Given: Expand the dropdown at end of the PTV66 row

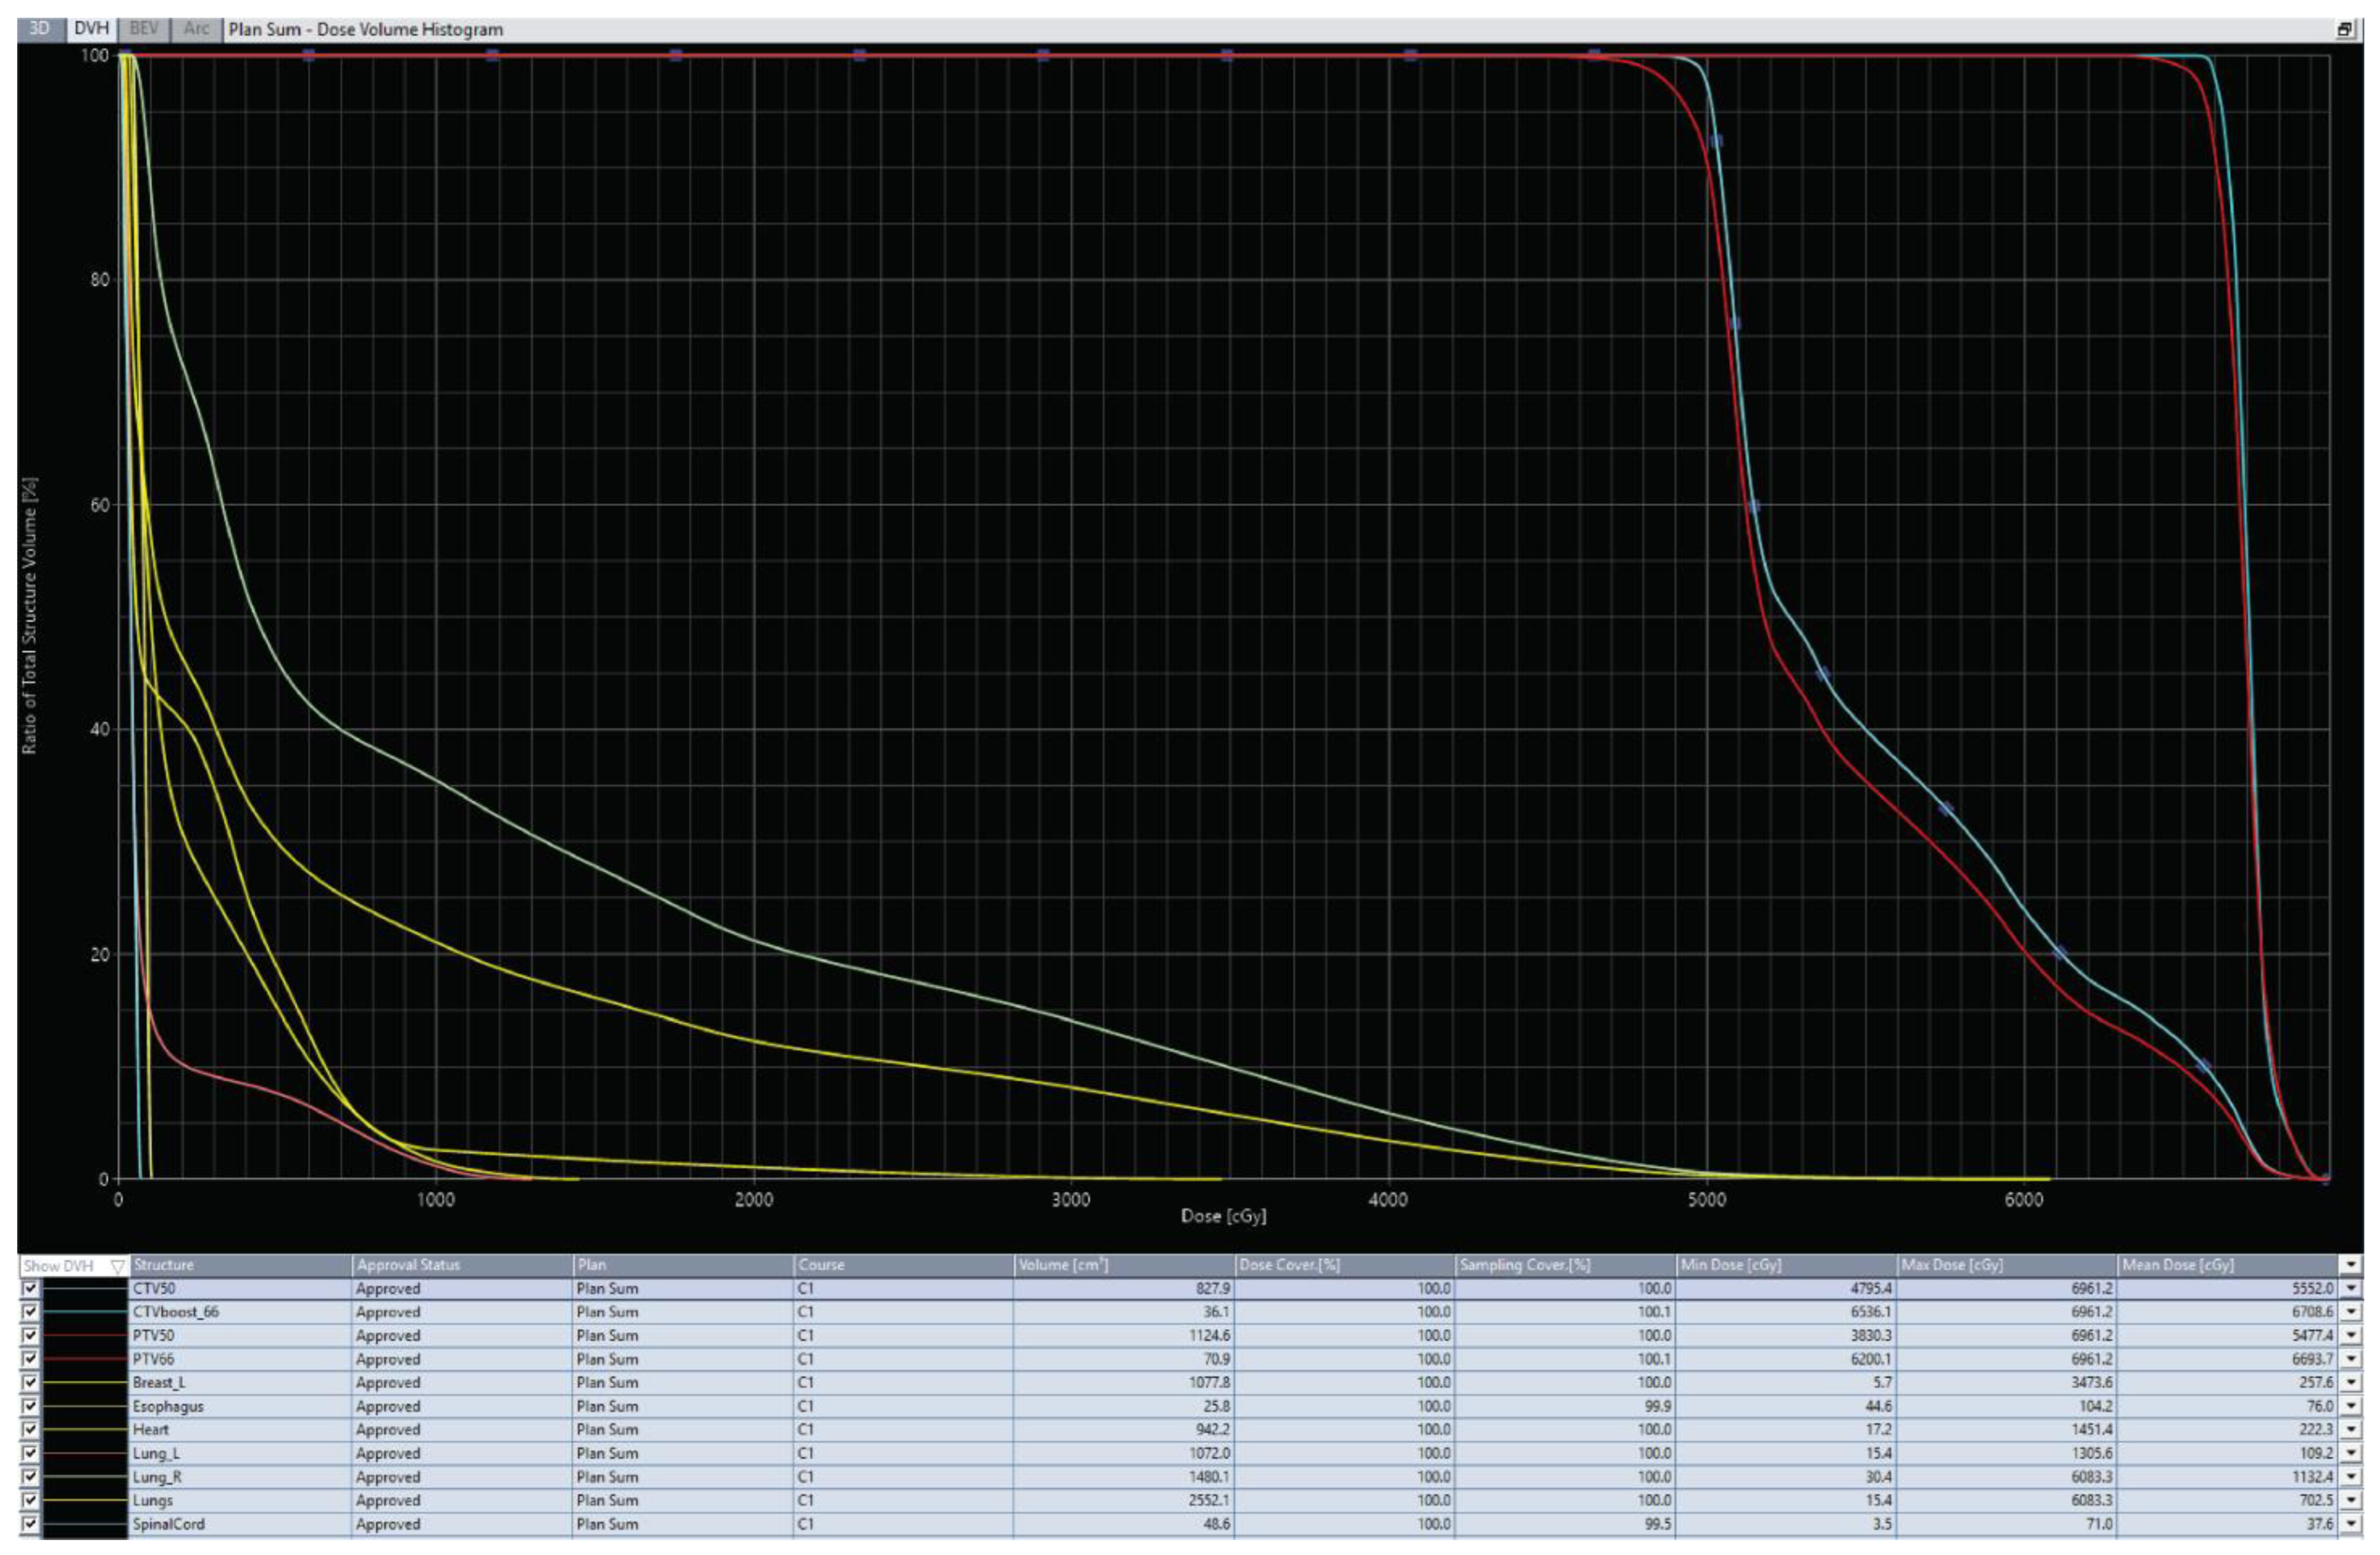Looking at the screenshot, I should (2351, 1359).
